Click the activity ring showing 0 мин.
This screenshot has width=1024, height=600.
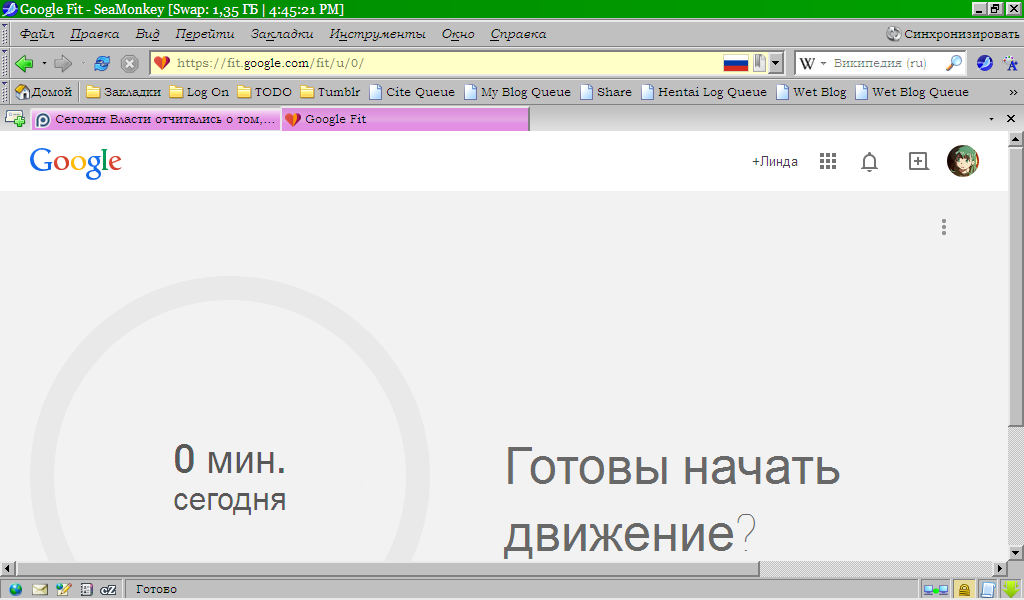coord(230,419)
